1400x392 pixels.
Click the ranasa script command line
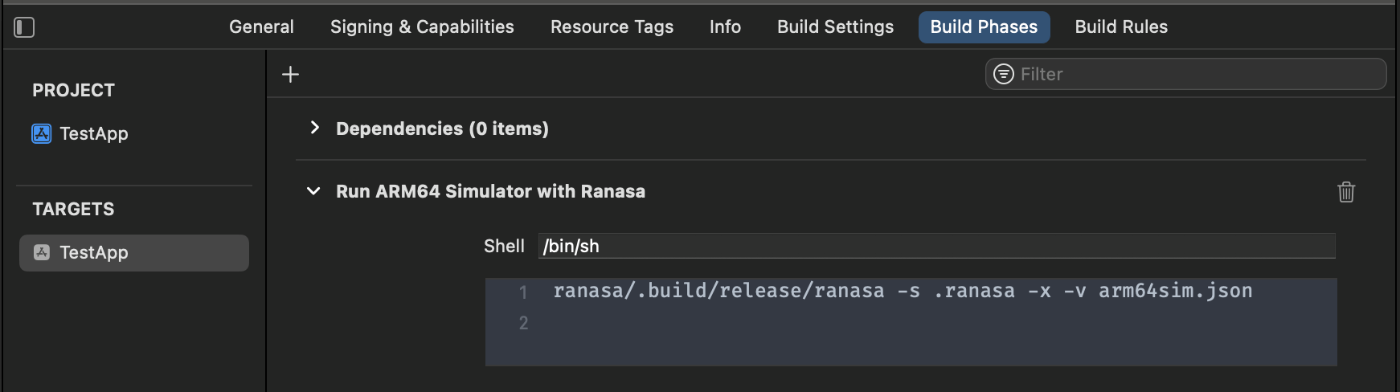pos(902,291)
